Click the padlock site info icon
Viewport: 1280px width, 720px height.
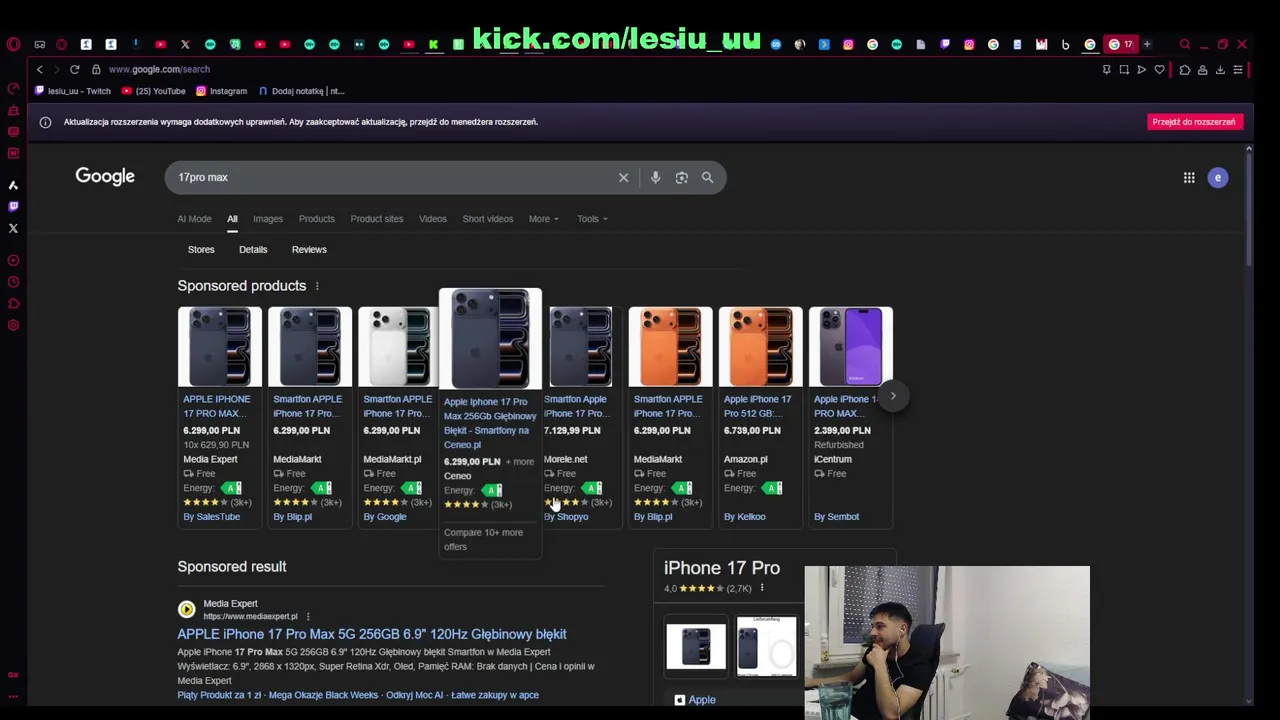[x=96, y=69]
